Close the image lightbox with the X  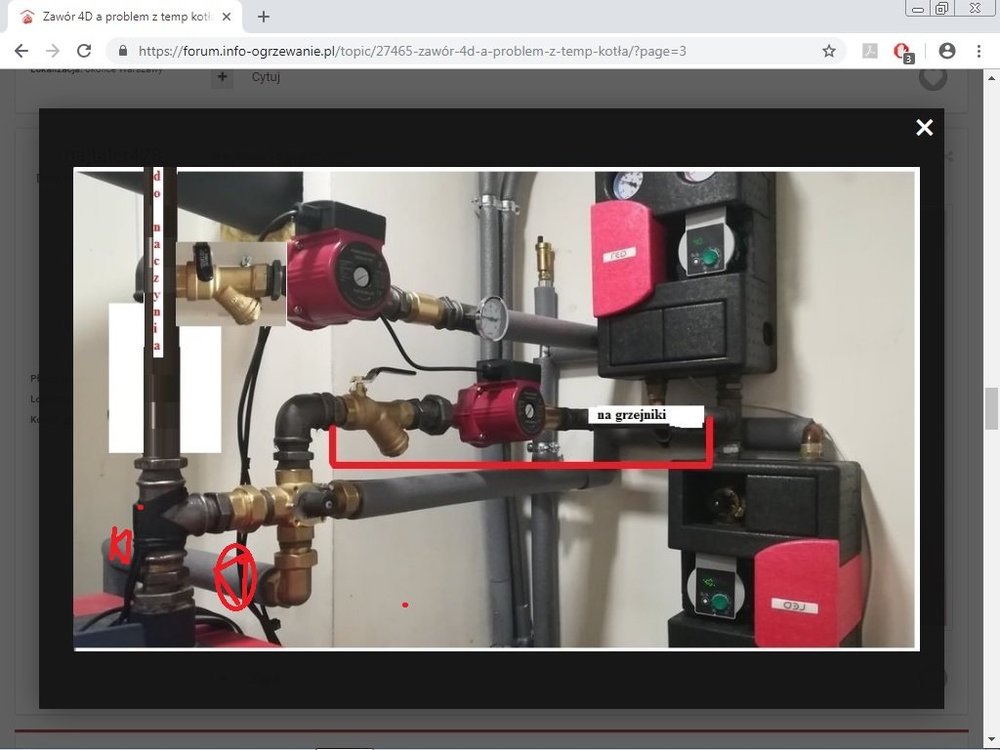[x=924, y=127]
